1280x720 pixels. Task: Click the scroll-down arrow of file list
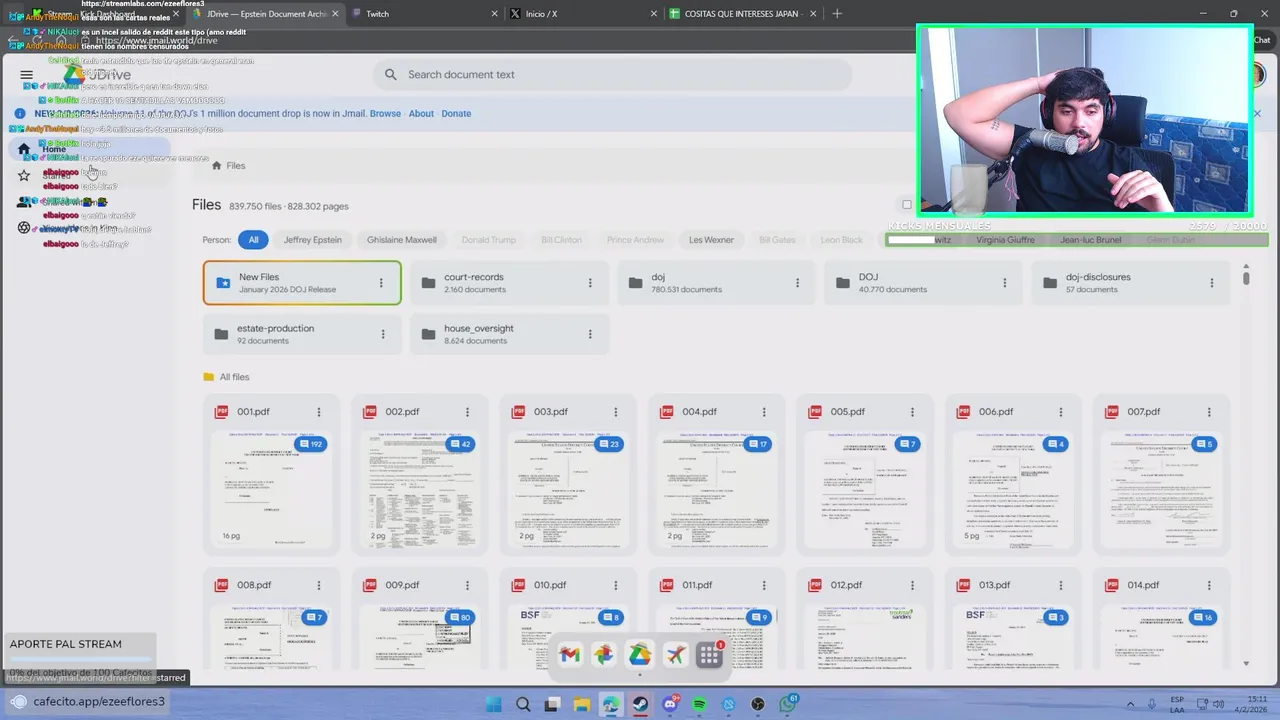[x=1246, y=663]
